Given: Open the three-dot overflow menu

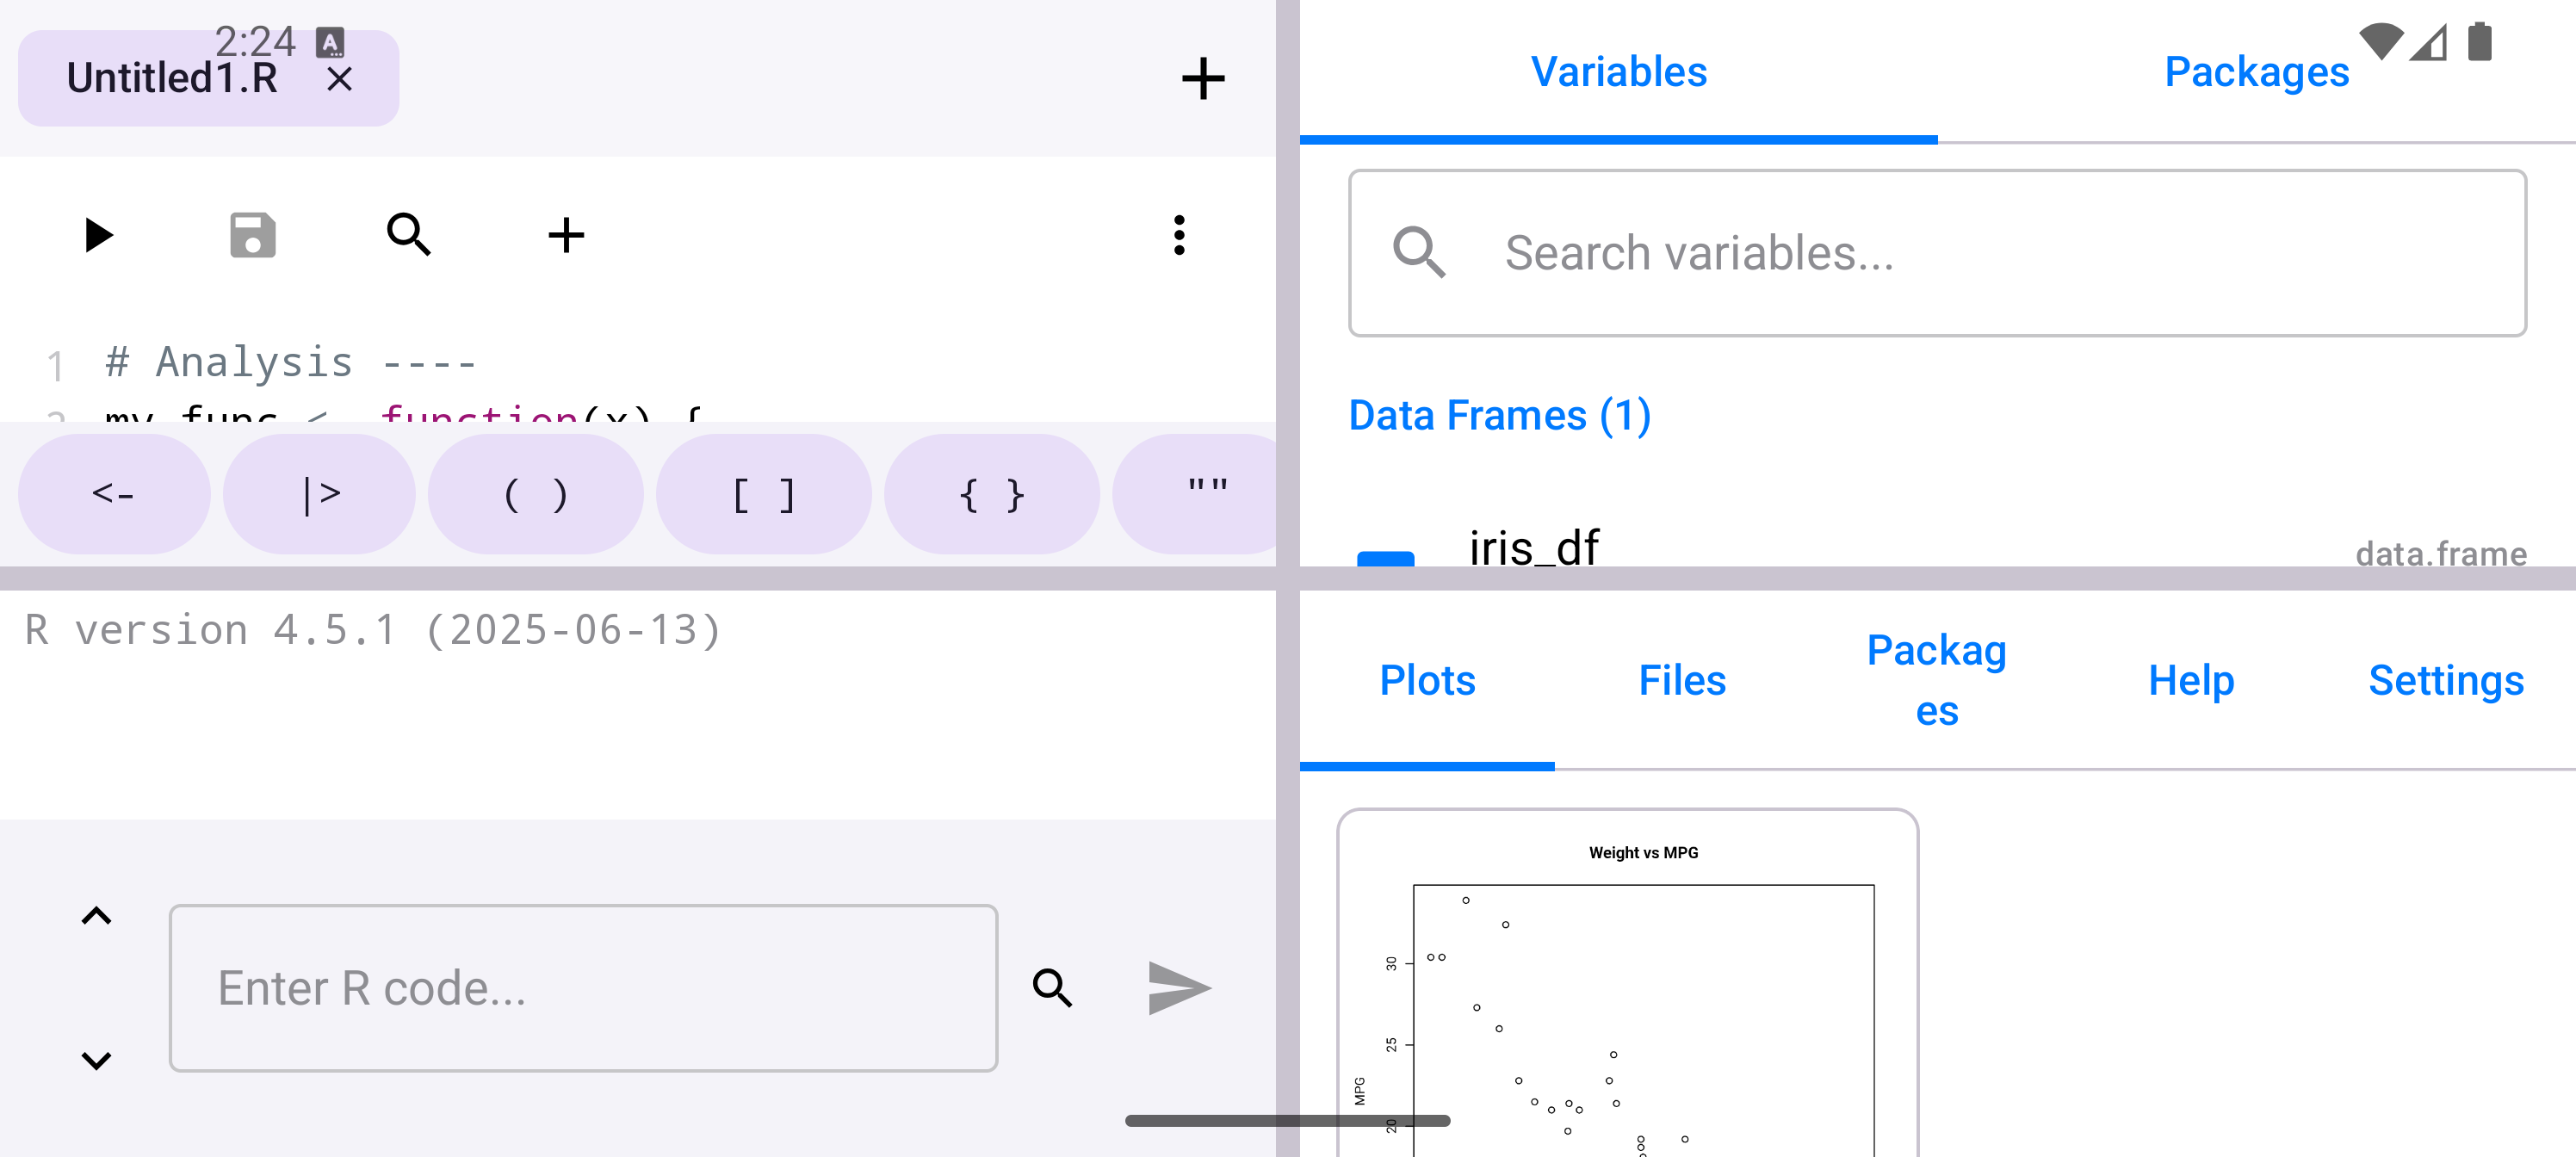Looking at the screenshot, I should pos(1179,236).
